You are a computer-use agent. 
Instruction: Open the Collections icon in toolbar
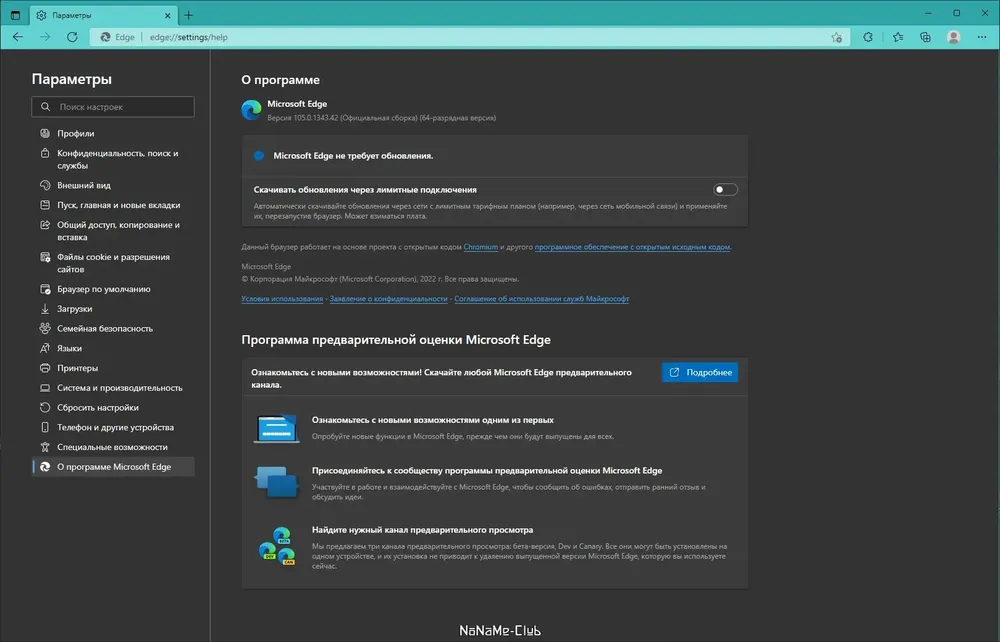[925, 37]
